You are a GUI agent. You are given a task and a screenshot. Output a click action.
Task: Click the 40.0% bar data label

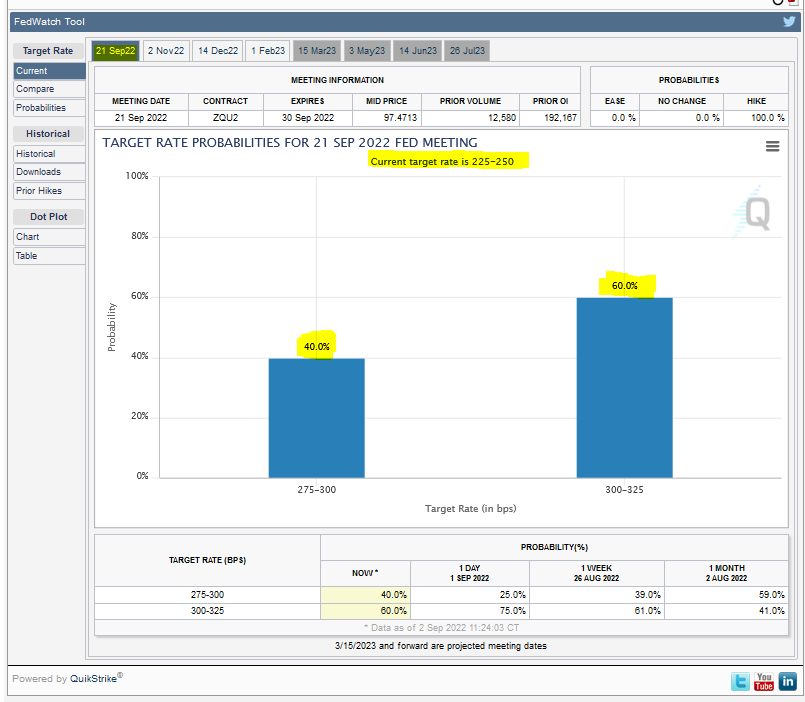click(317, 347)
